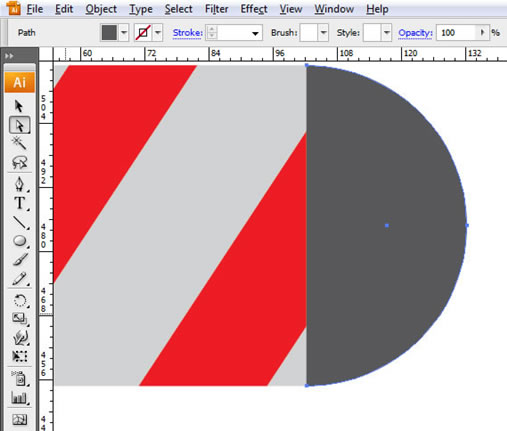Open the Object menu
The image size is (507, 431).
tap(101, 9)
